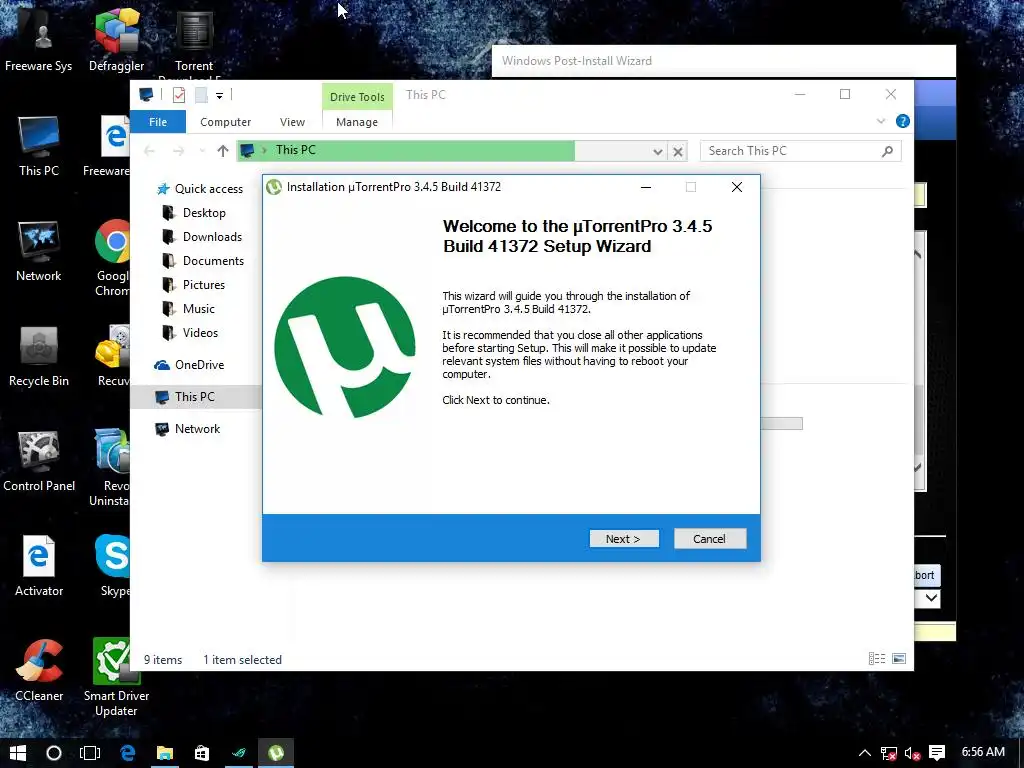Click the 6:56 AM taskbar clock
This screenshot has height=768, width=1024.
click(983, 752)
